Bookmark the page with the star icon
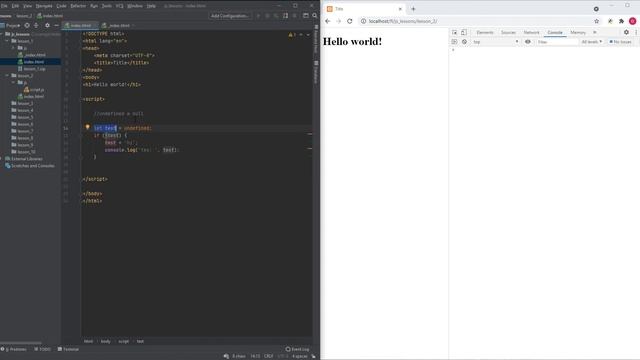 [597, 21]
